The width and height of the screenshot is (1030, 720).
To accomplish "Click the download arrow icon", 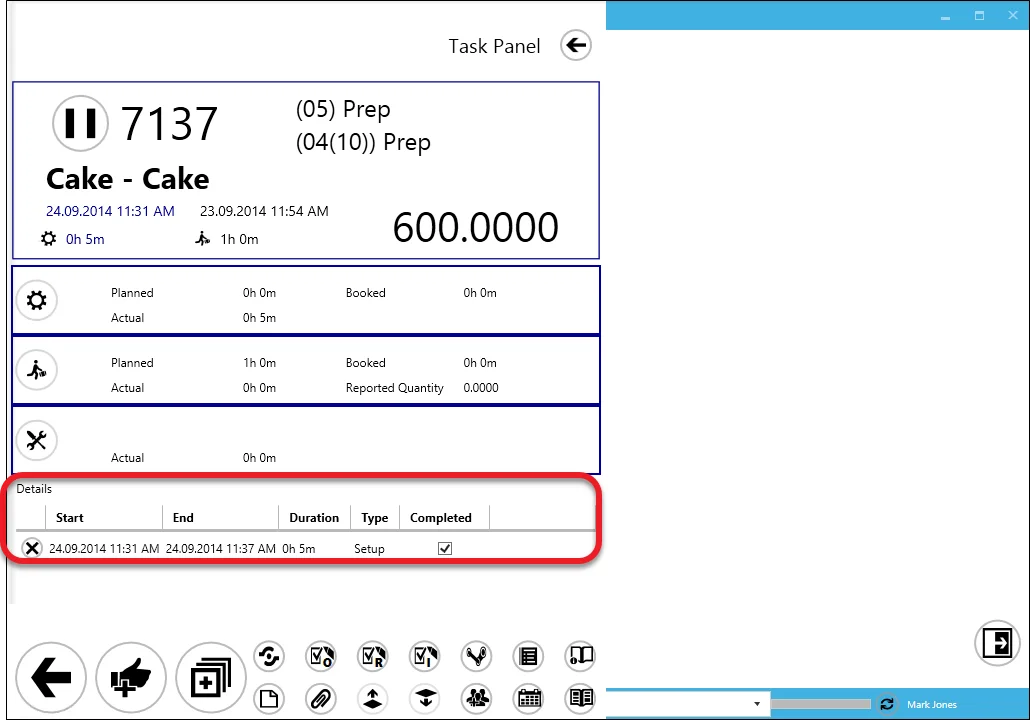I will pos(425,698).
